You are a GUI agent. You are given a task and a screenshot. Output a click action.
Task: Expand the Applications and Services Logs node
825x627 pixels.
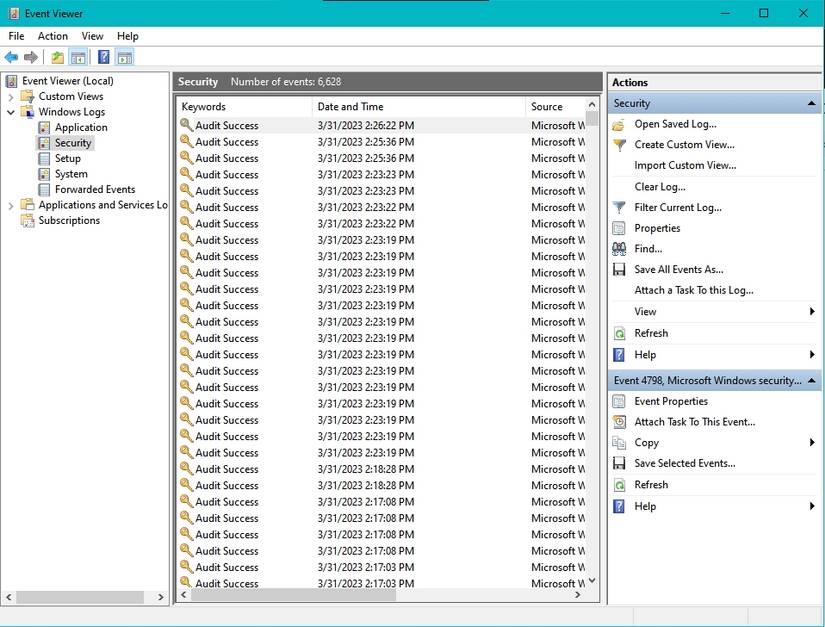point(10,204)
